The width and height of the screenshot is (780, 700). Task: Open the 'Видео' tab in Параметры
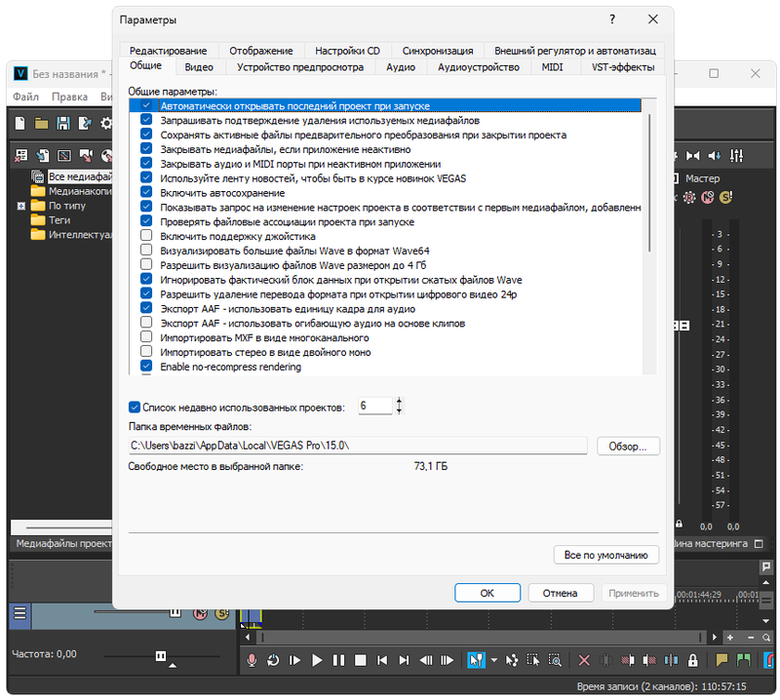coord(199,67)
